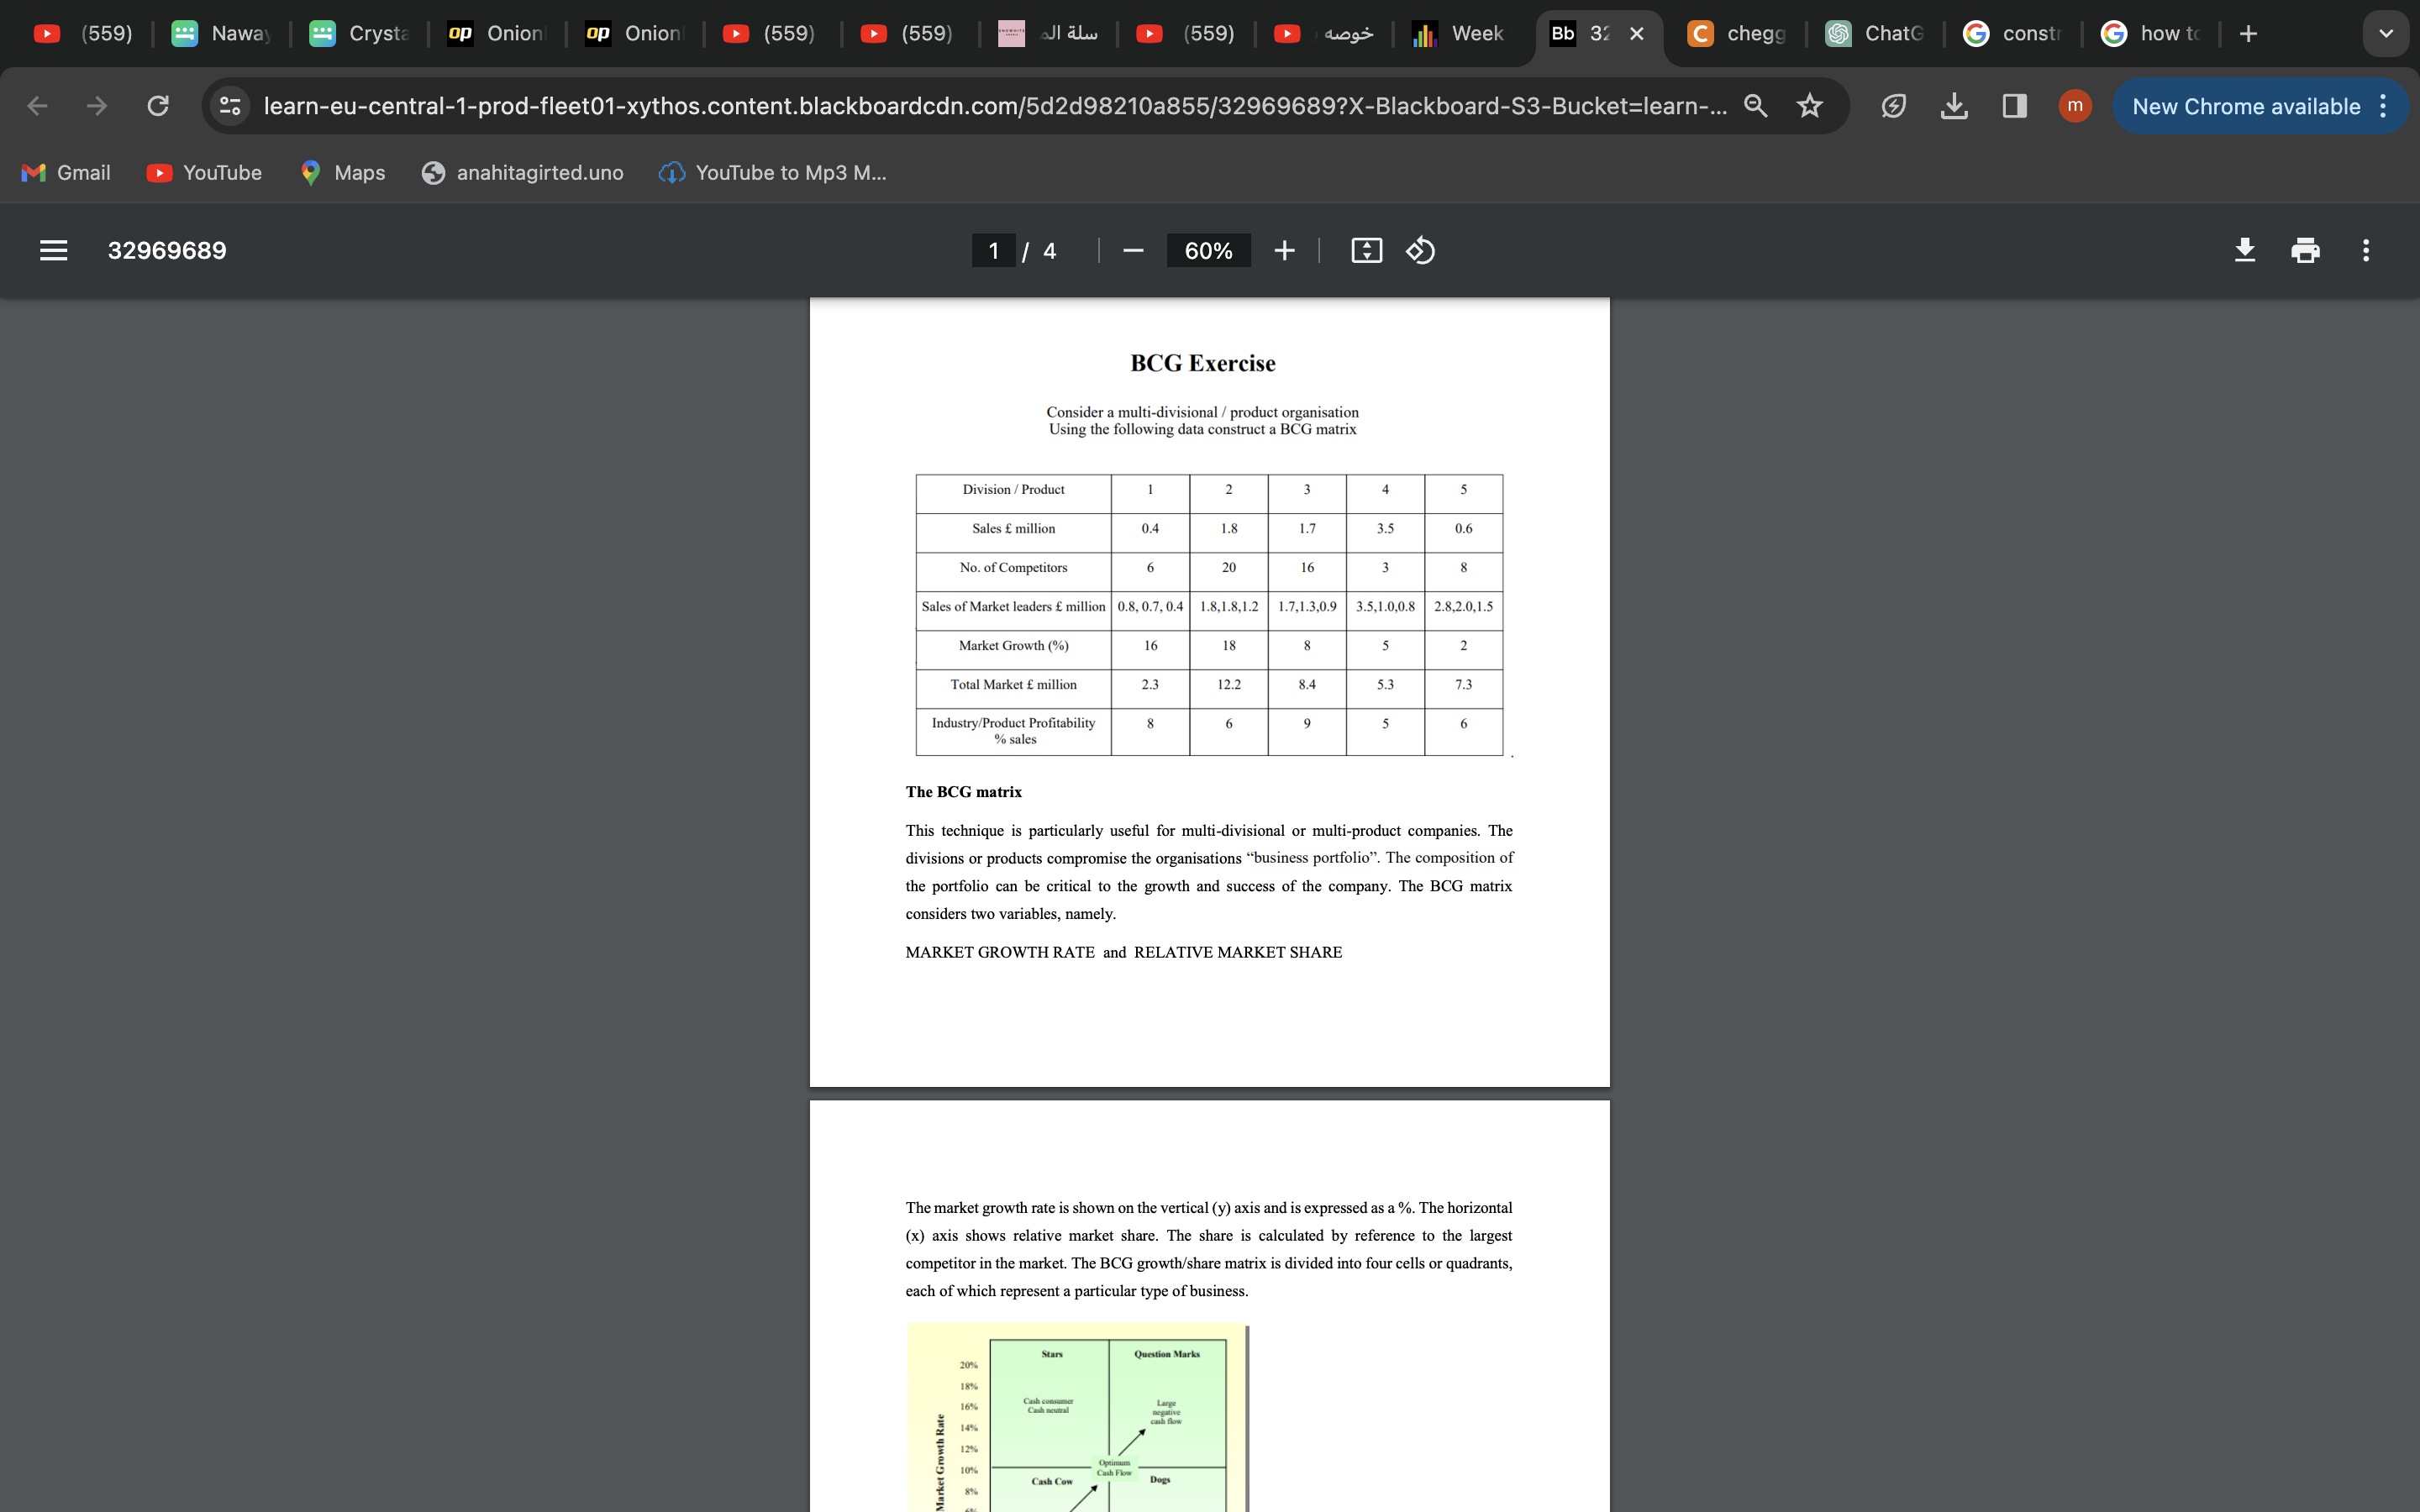Click the page number input field

(x=993, y=250)
